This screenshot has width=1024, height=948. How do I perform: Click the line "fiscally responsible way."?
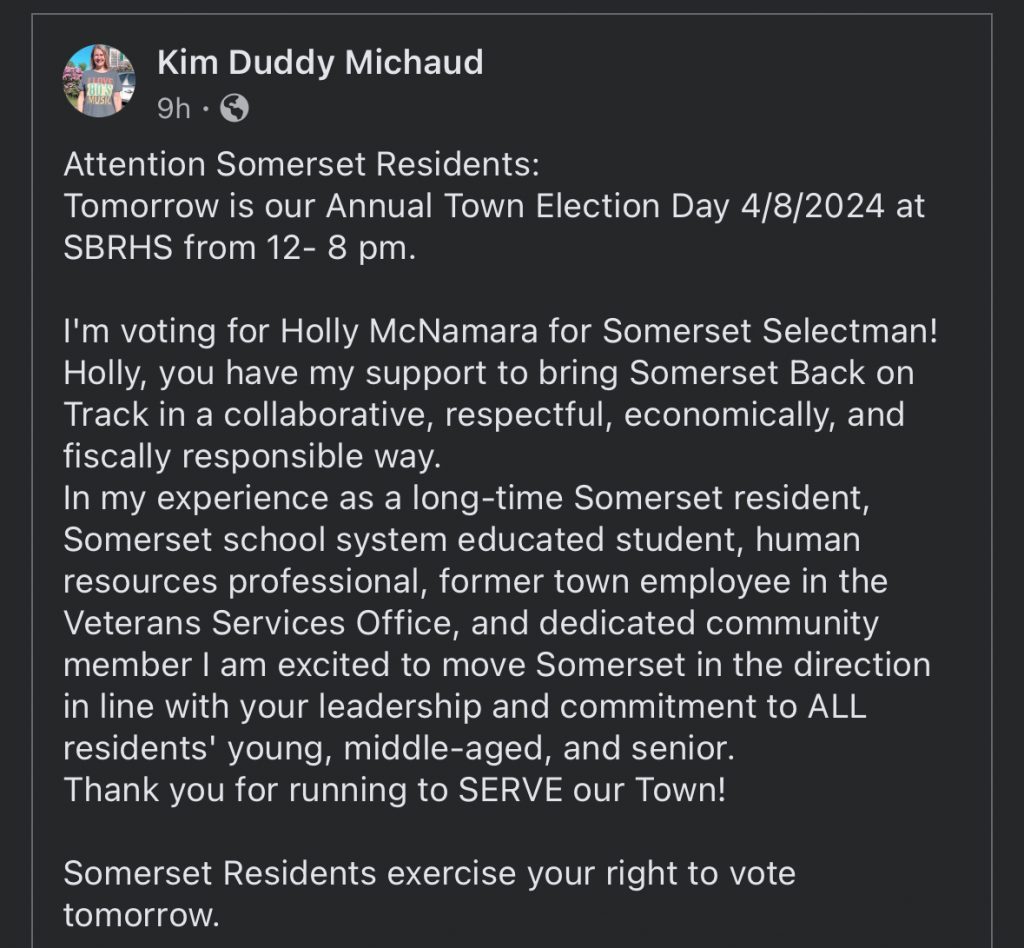[252, 456]
